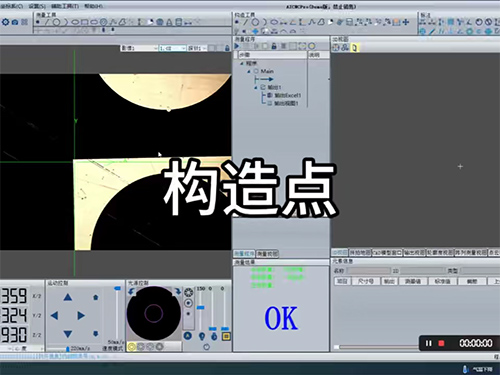500x375 pixels.
Task: Move stage left with the left arrow
Action: click(x=54, y=315)
